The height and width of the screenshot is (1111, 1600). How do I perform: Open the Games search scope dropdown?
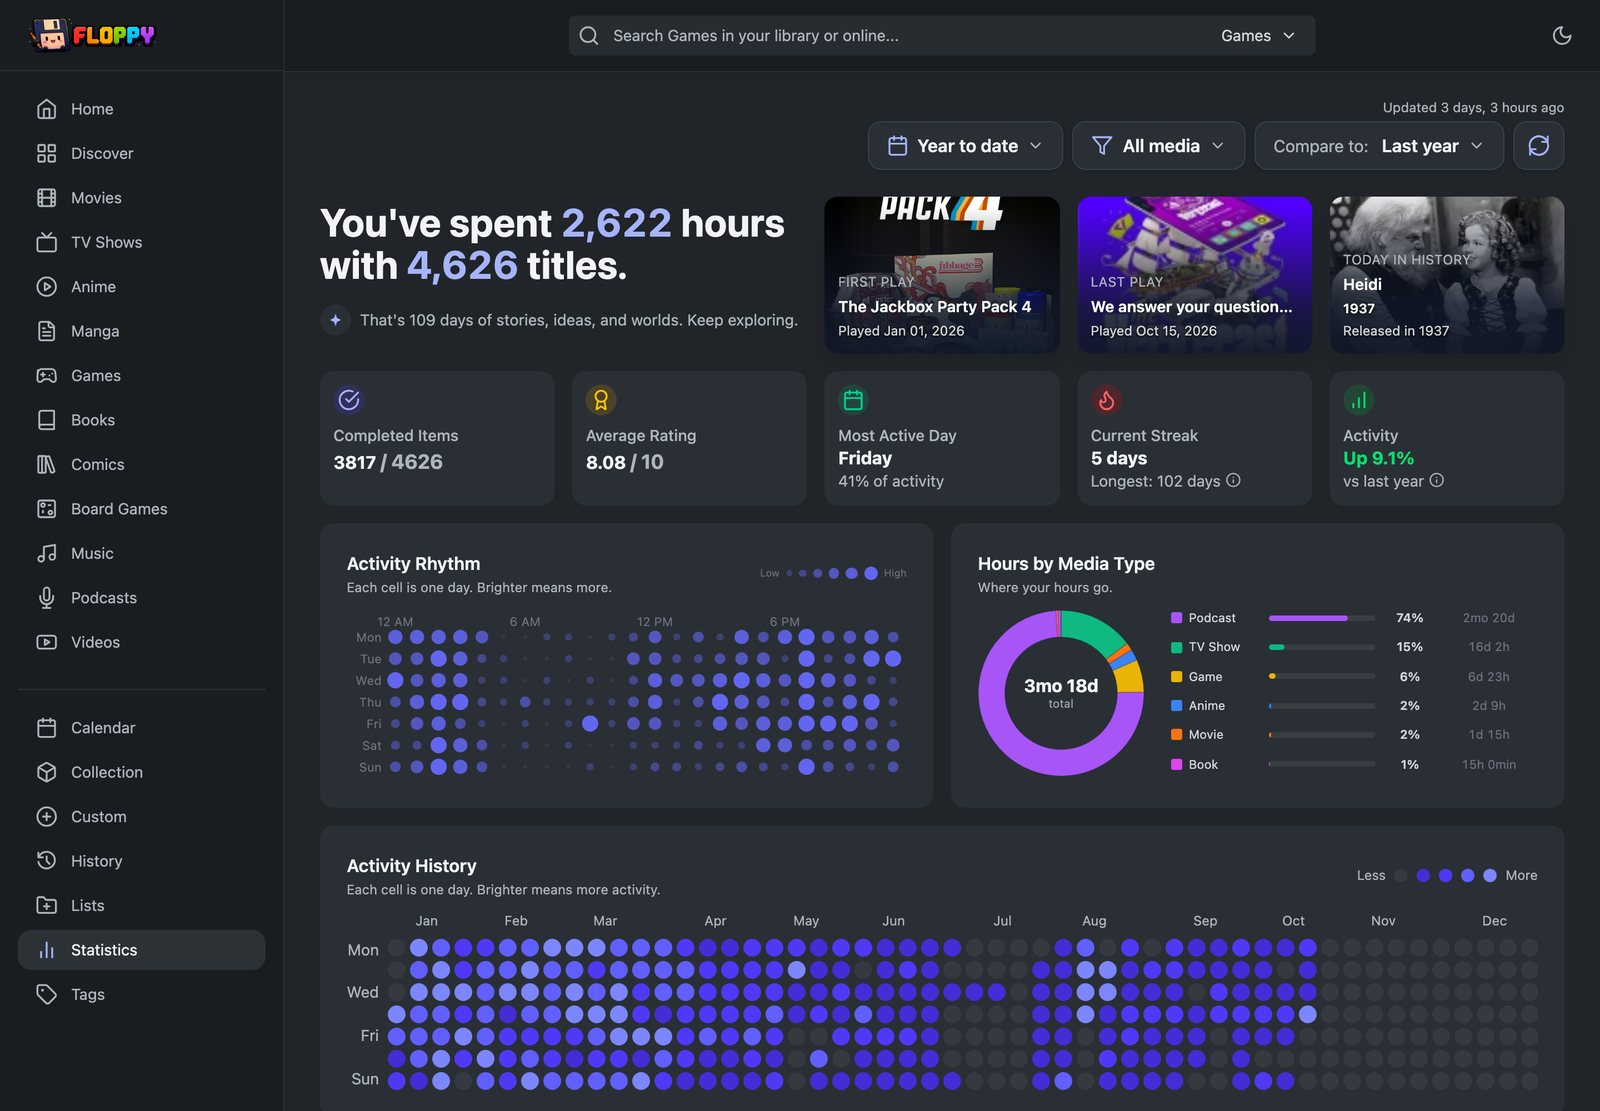(x=1258, y=36)
